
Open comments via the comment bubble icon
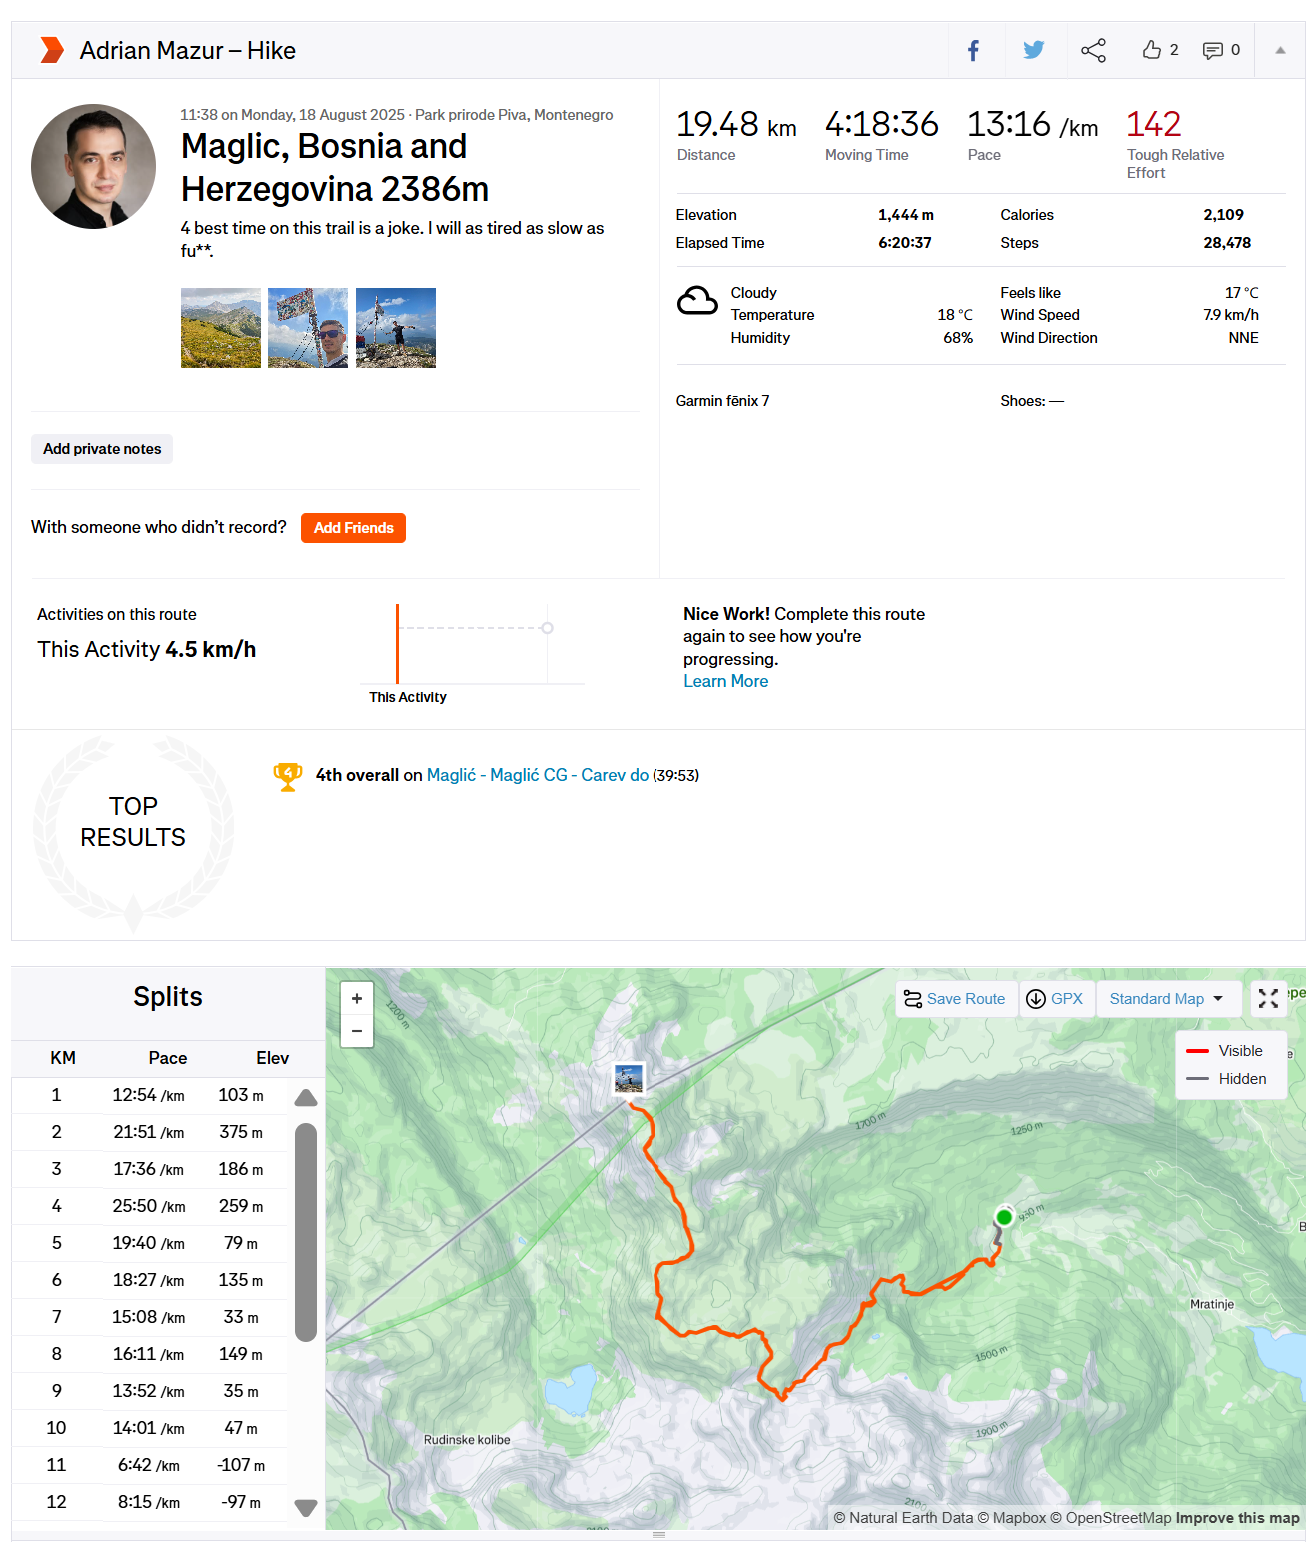pyautogui.click(x=1212, y=50)
